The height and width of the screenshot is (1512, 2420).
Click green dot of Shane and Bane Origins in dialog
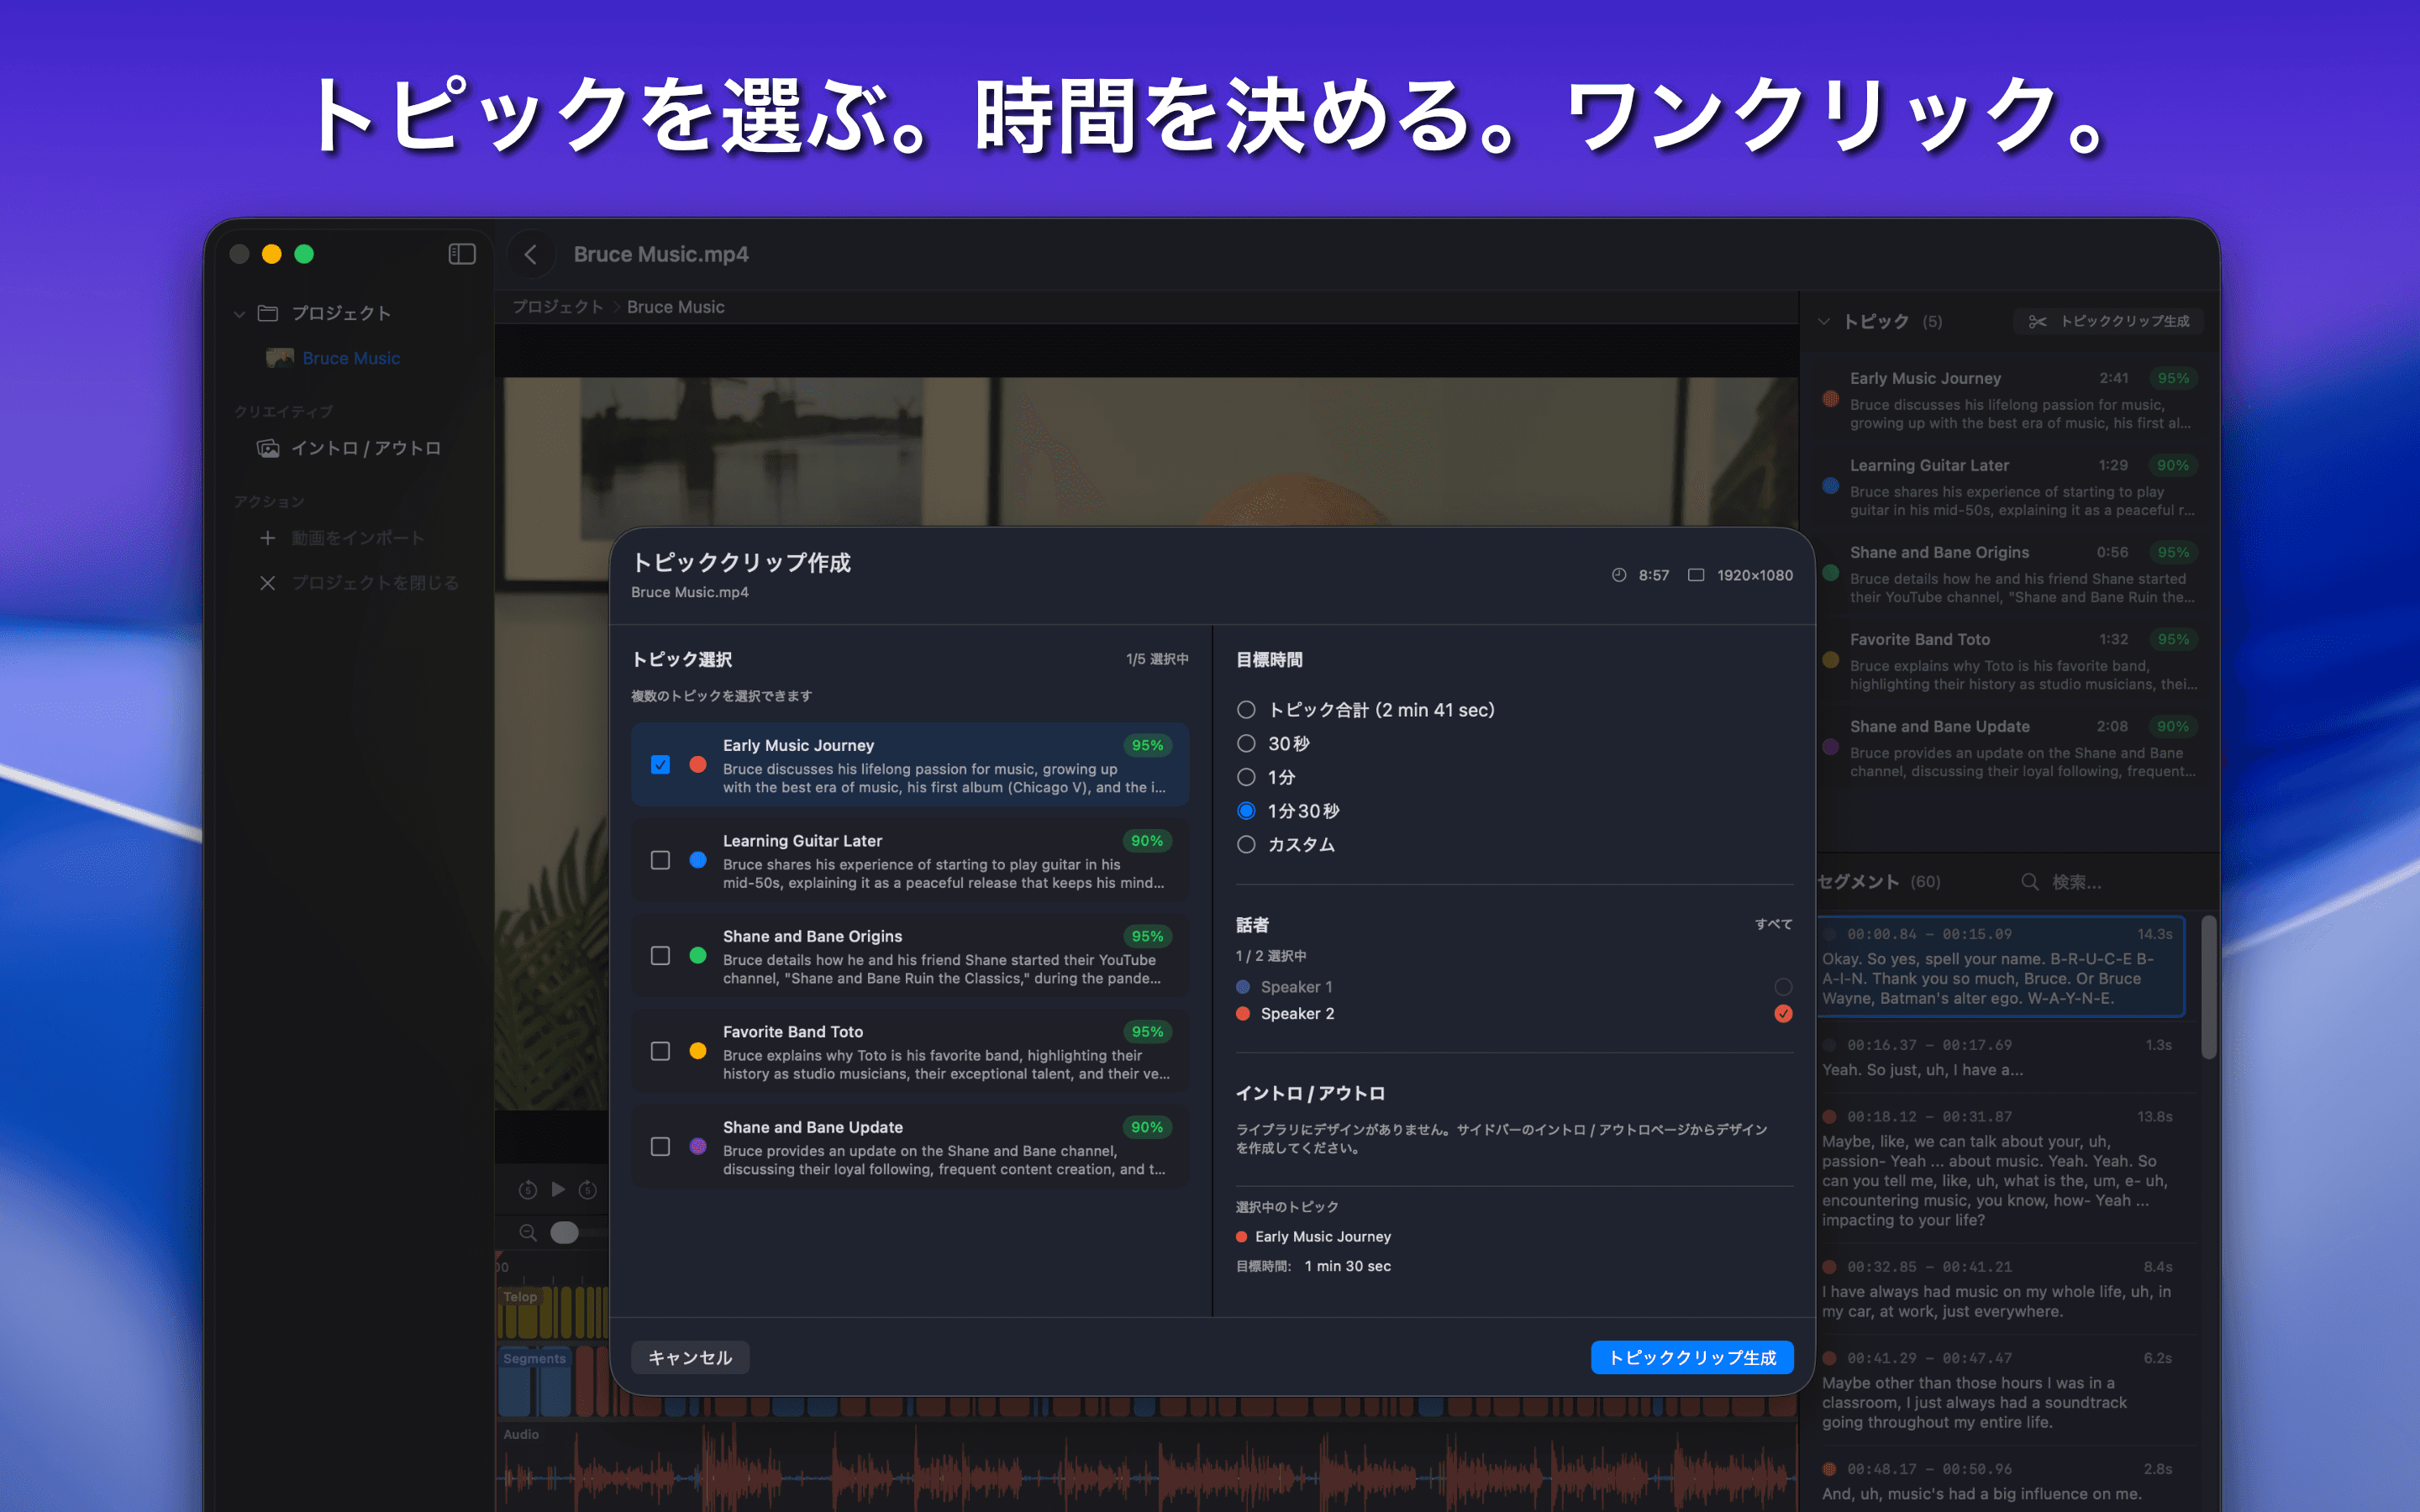click(698, 956)
